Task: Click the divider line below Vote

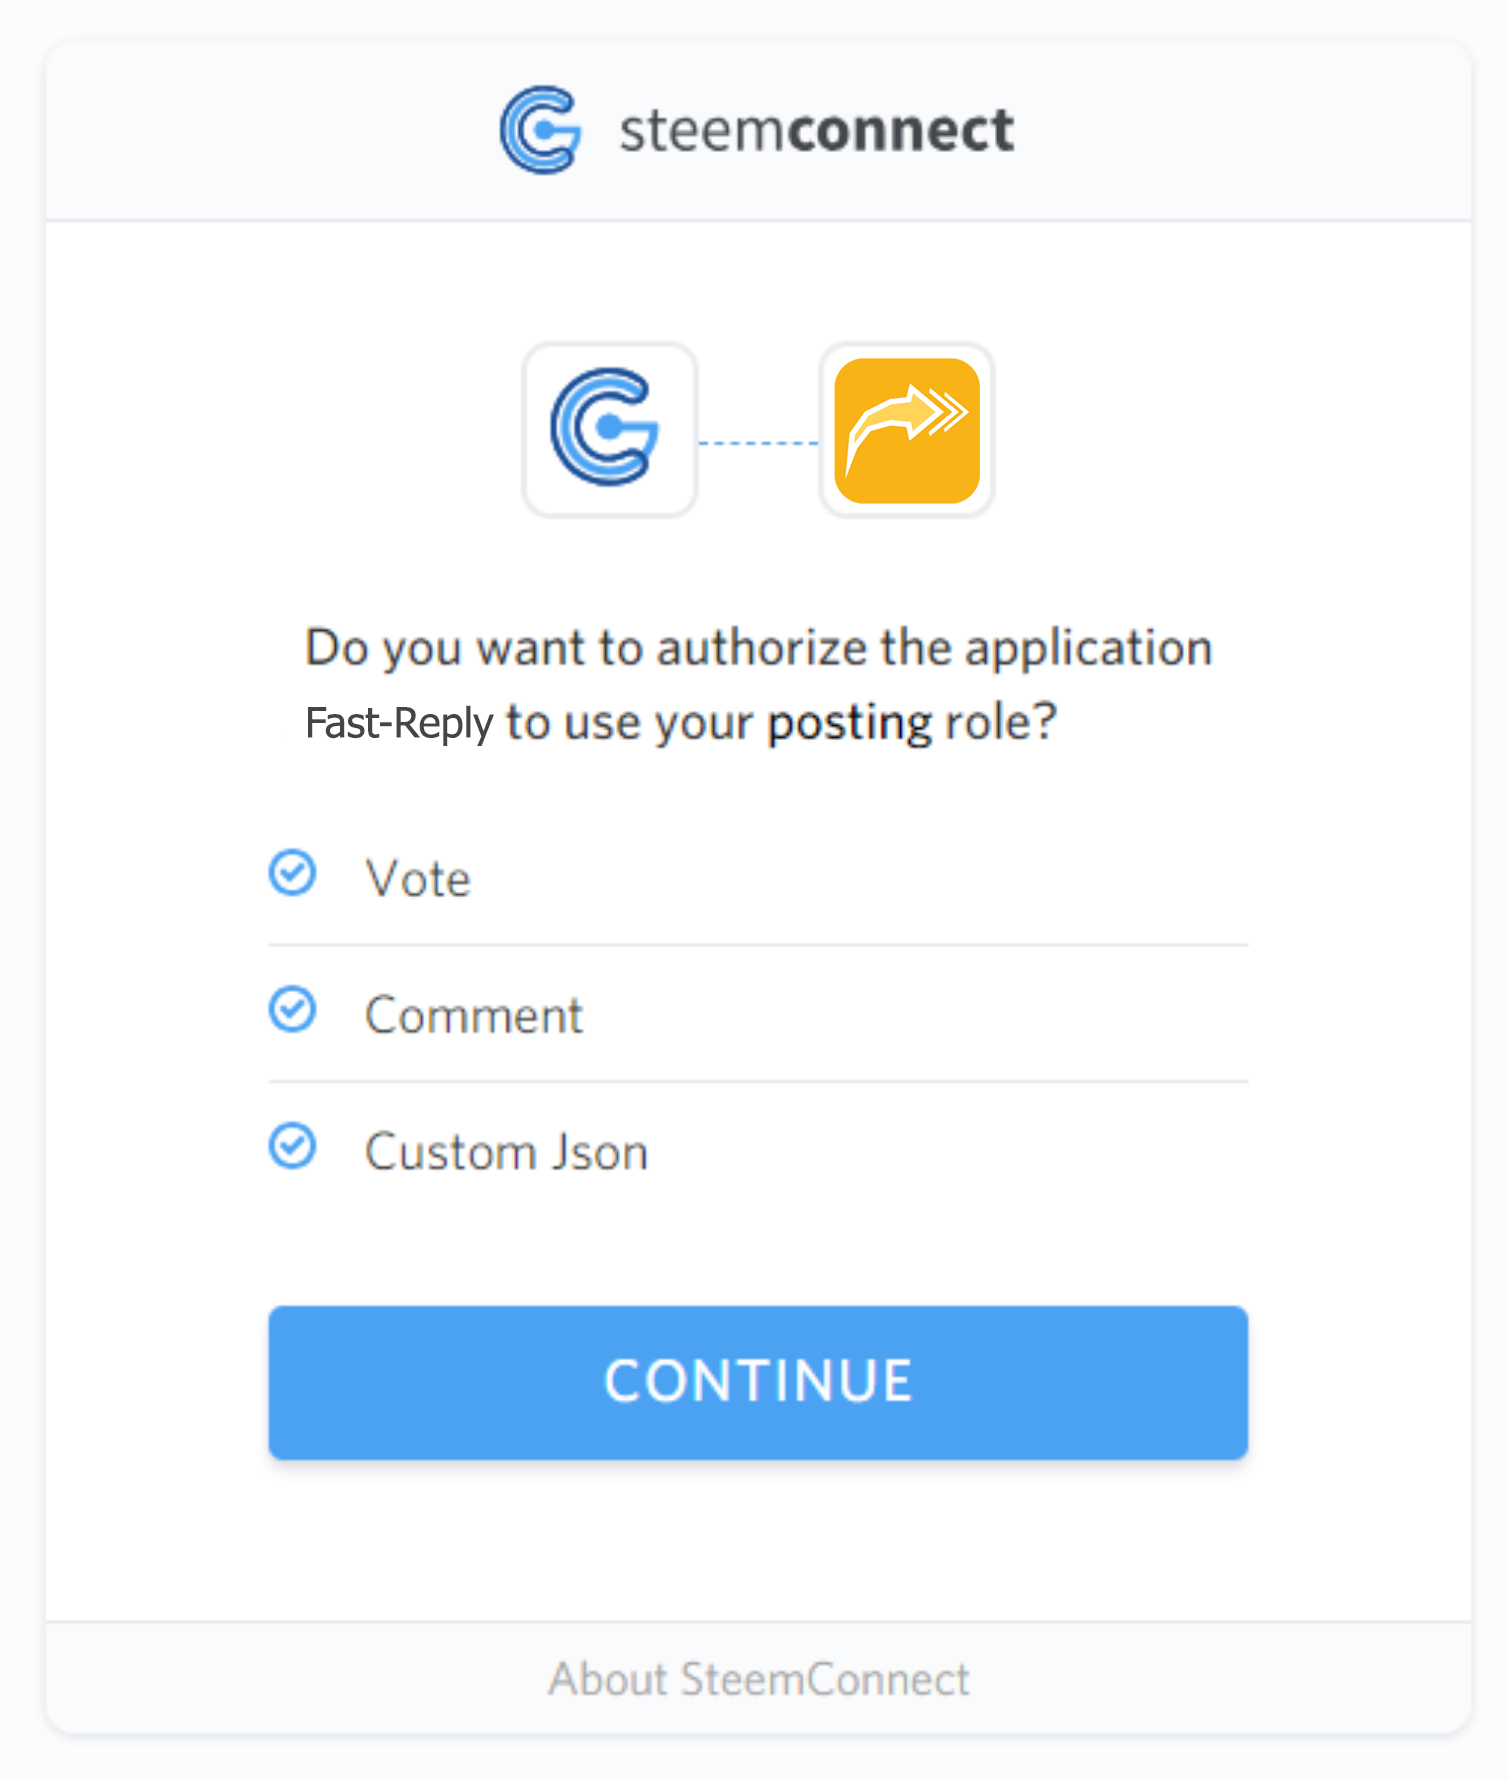Action: pyautogui.click(x=757, y=945)
